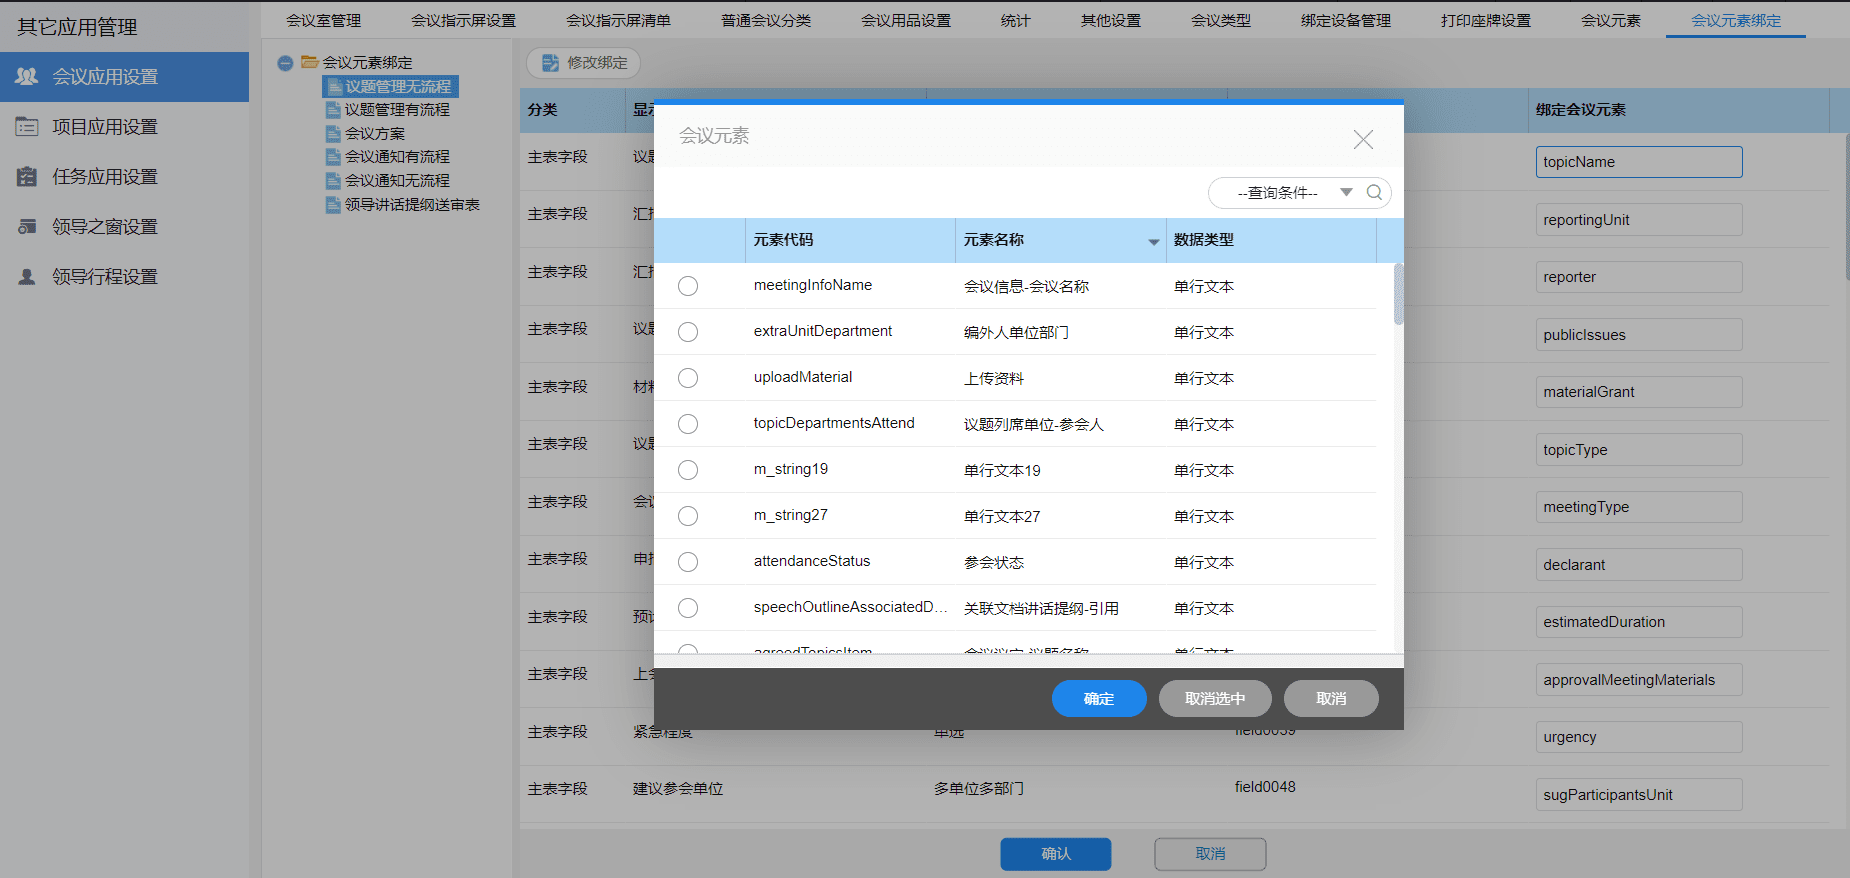Viewport: 1850px width, 878px height.
Task: Click the blue 确认 button below table
Action: tap(1056, 854)
